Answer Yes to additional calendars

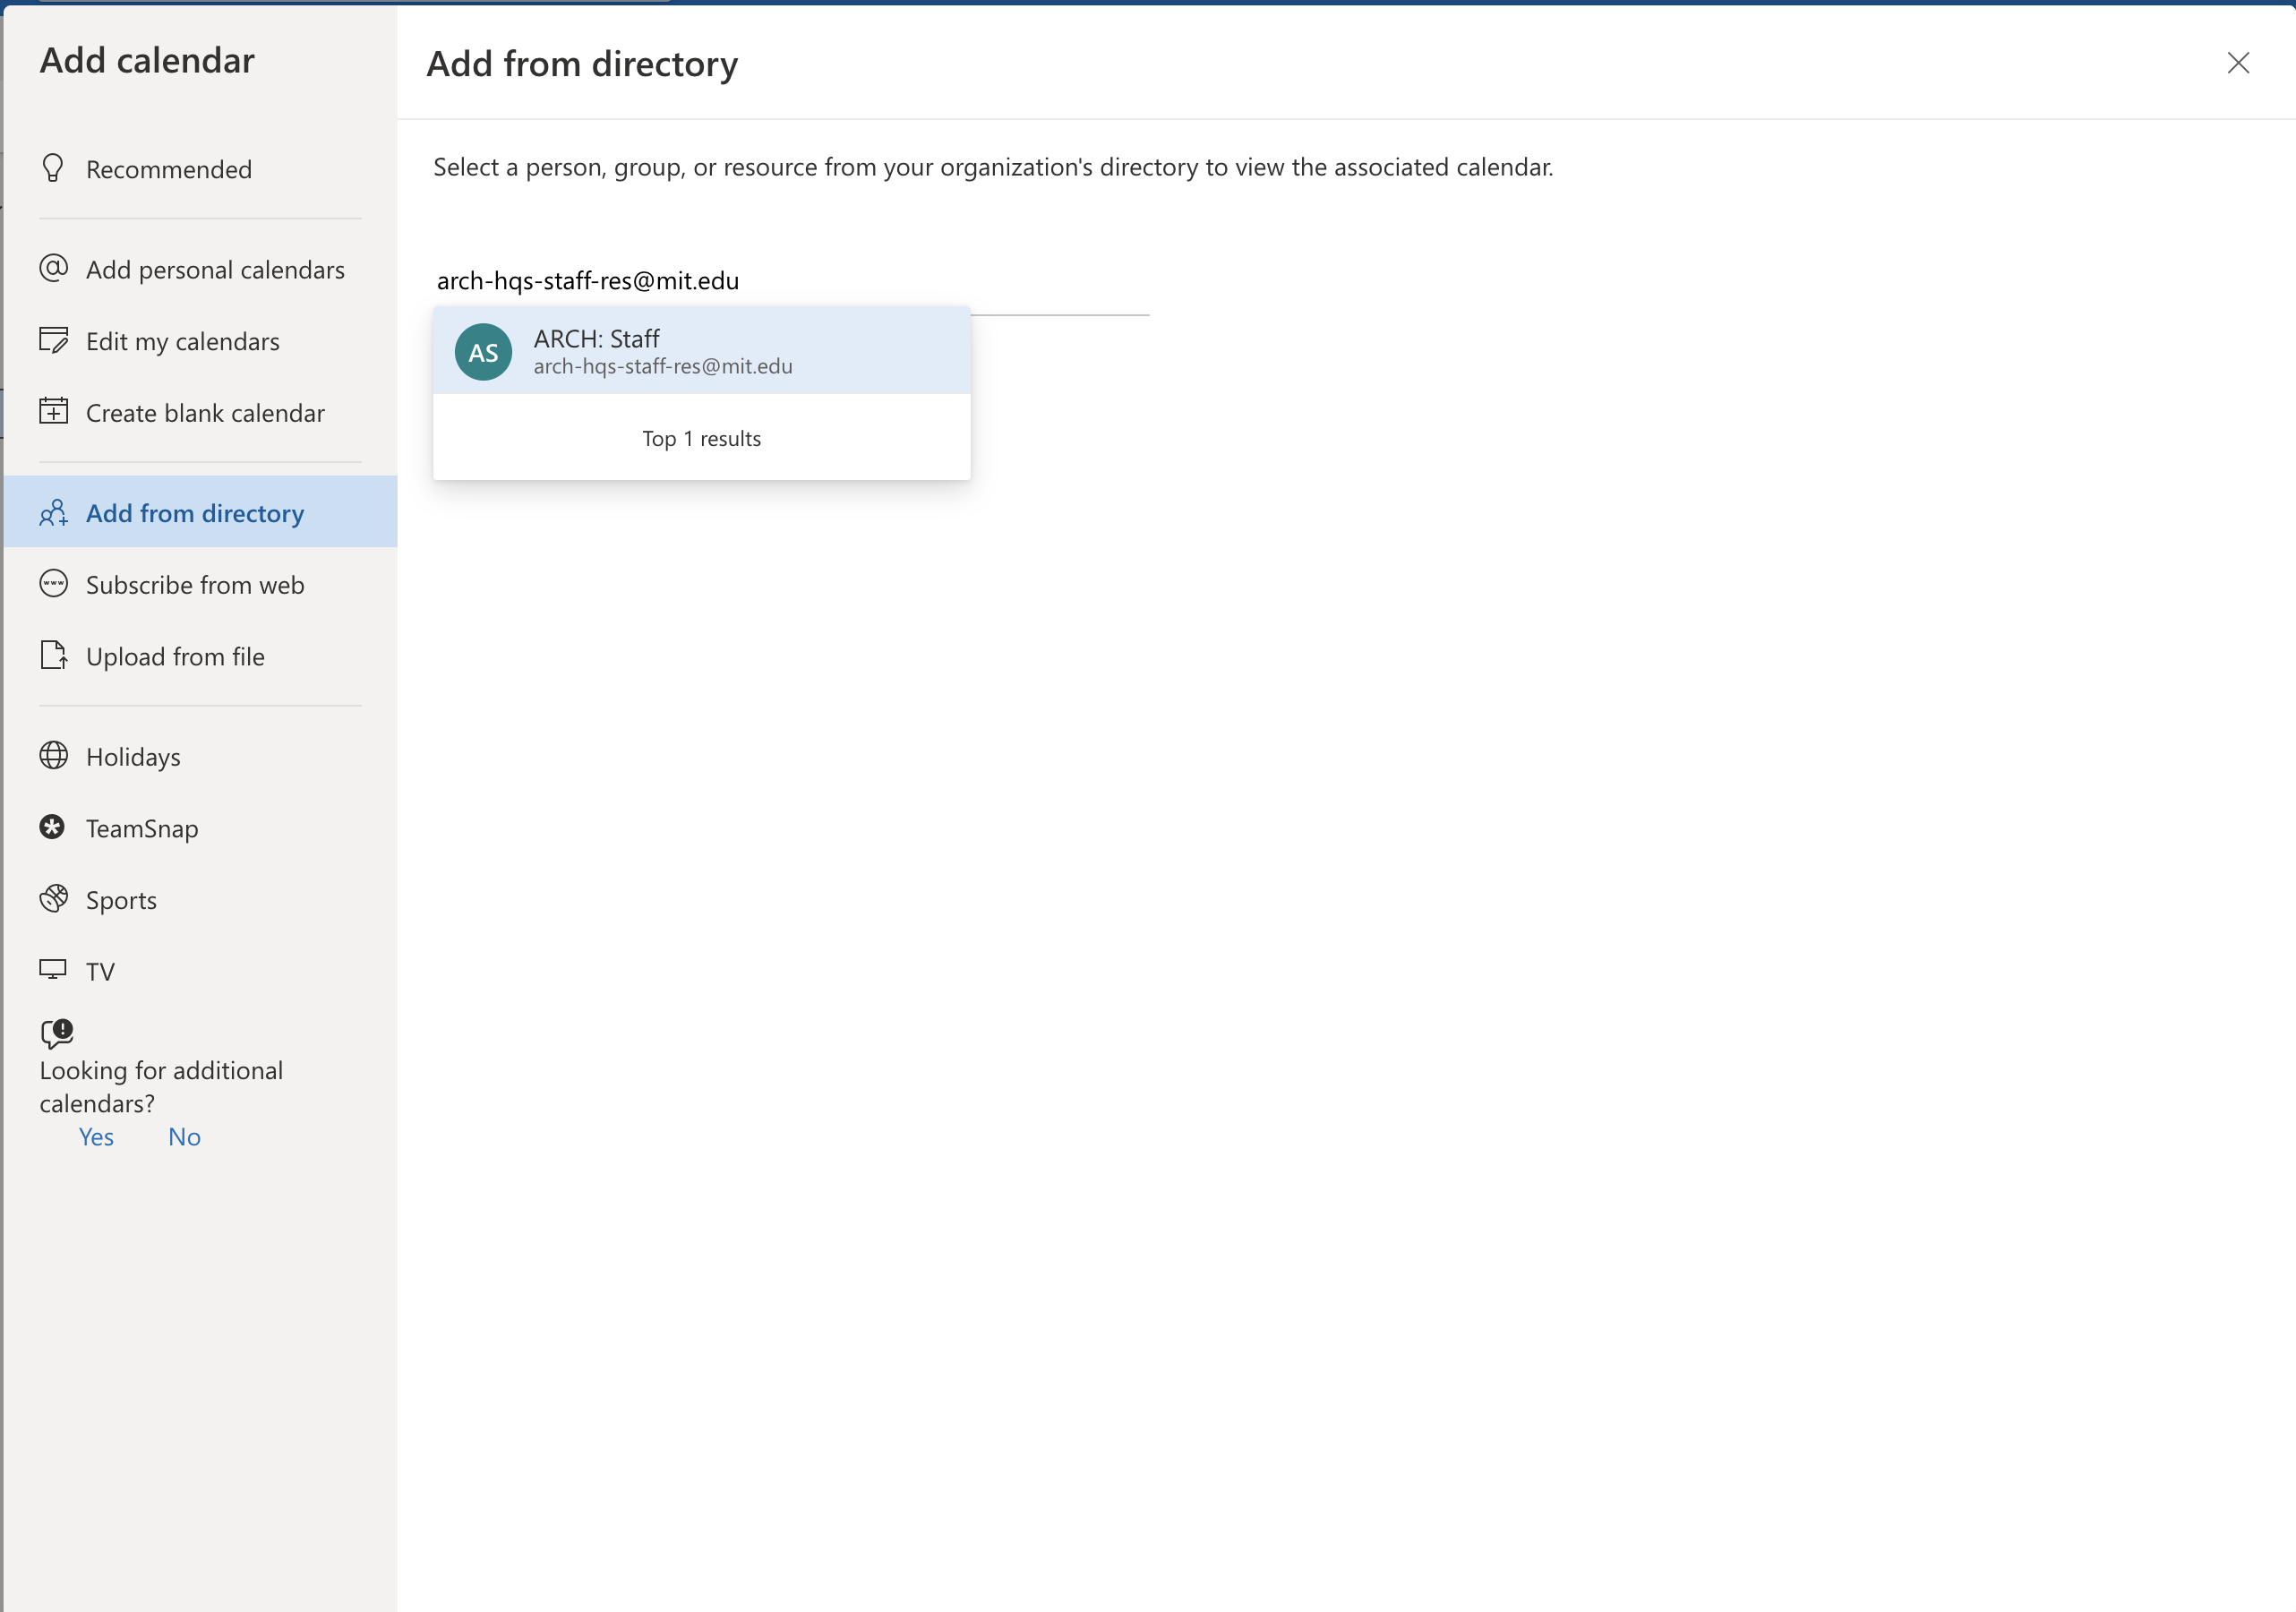pos(96,1137)
